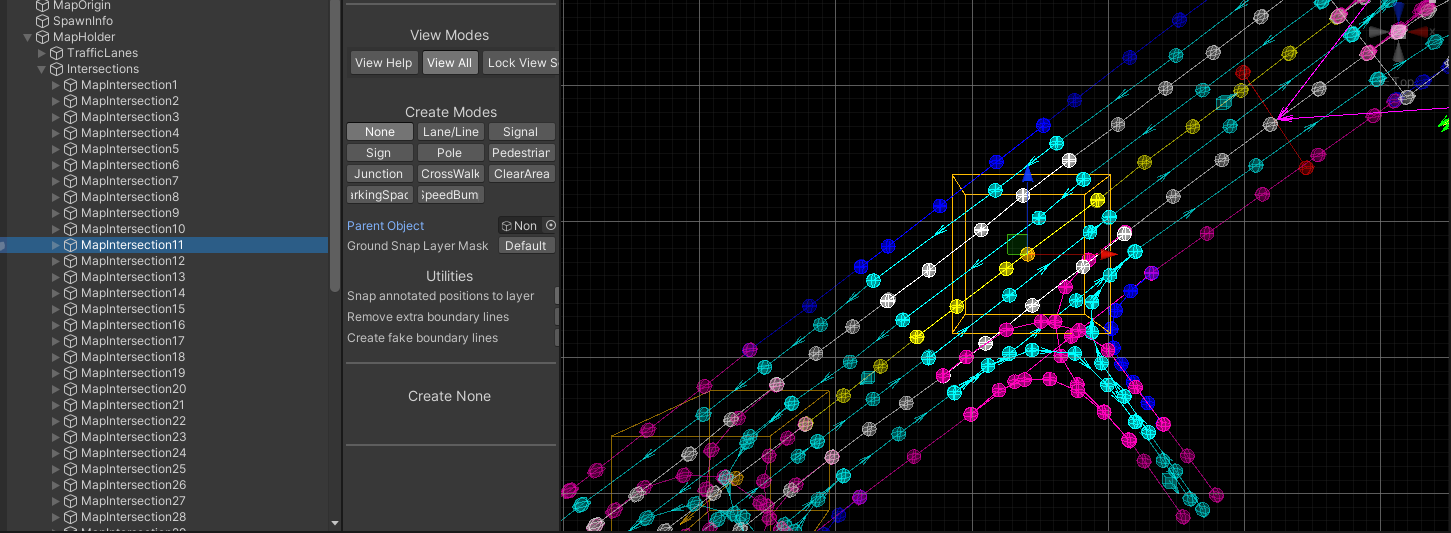Image resolution: width=1451 pixels, height=533 pixels.
Task: Enable Sign create mode
Action: pos(379,153)
